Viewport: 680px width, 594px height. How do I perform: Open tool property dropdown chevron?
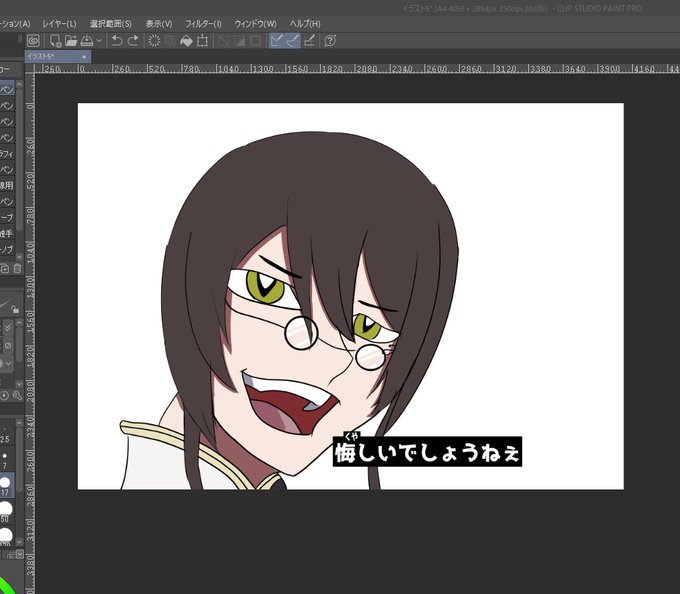tap(8, 363)
